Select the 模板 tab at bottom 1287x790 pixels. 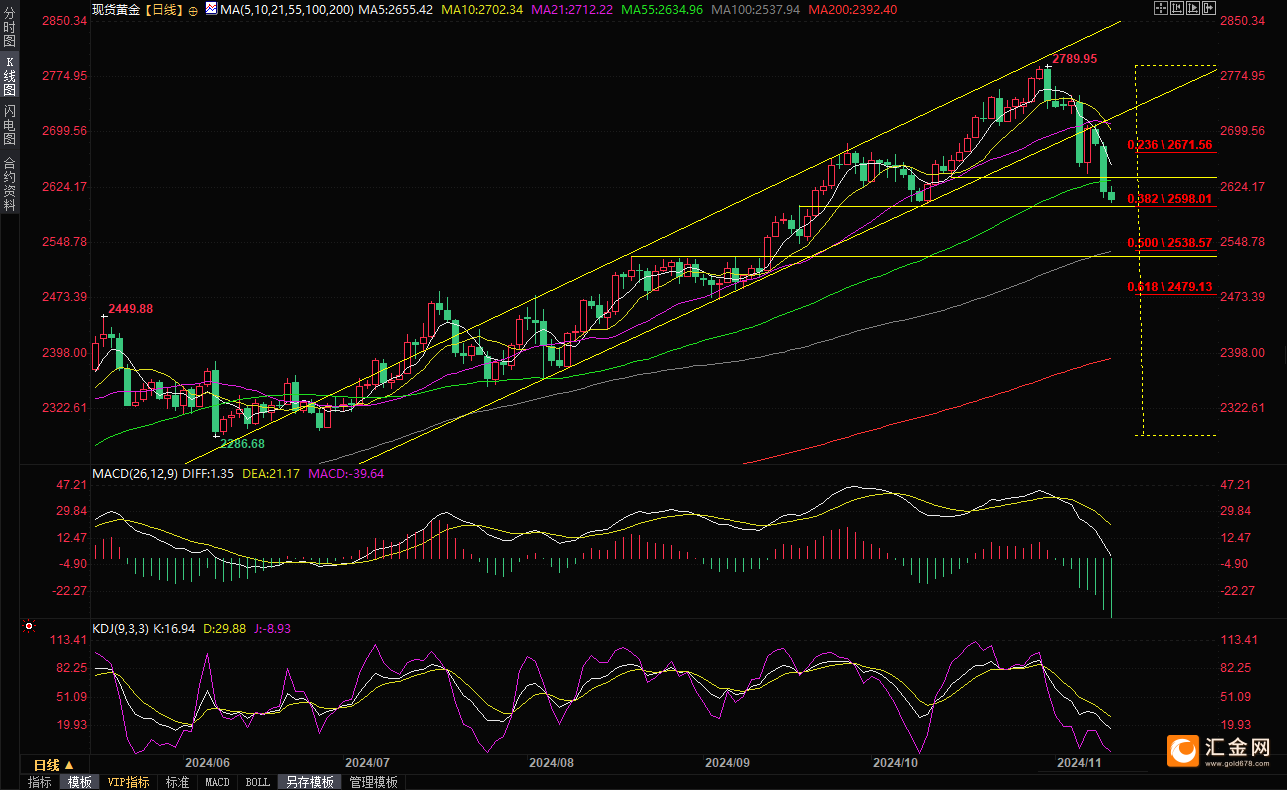point(79,782)
